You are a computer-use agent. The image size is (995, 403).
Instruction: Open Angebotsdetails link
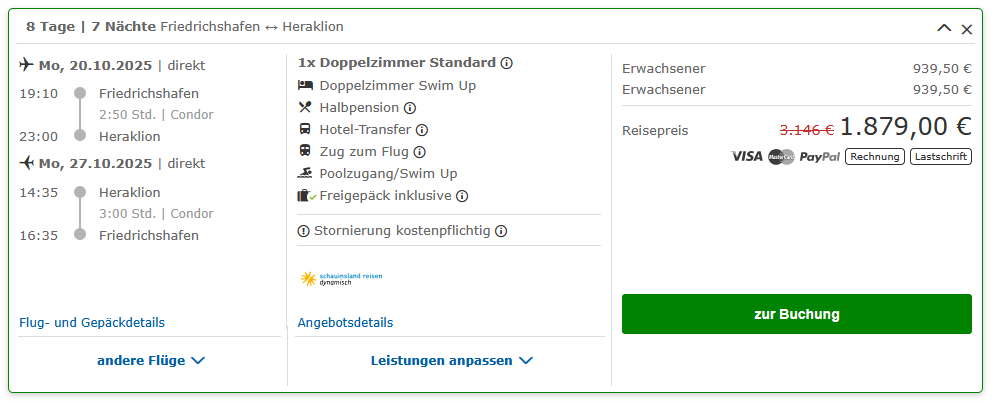point(345,322)
